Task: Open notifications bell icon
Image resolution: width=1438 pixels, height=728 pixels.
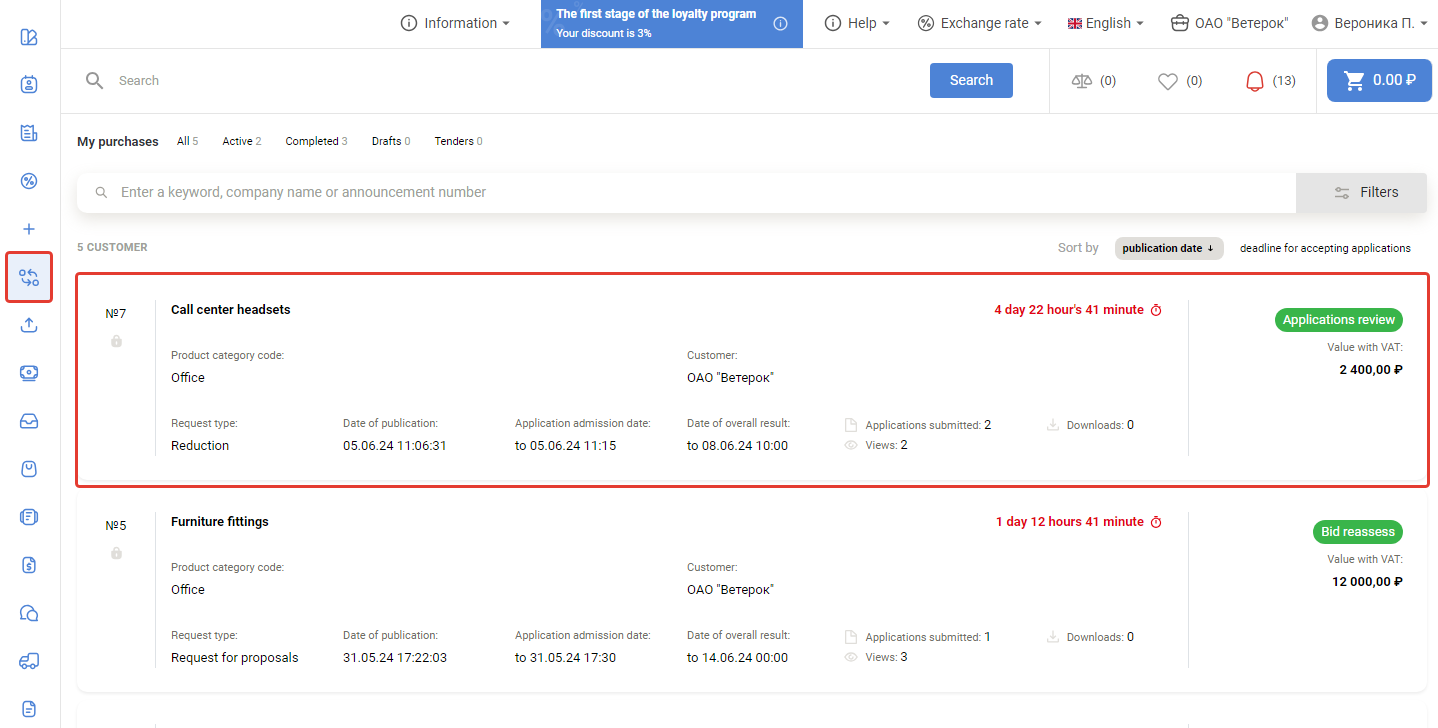Action: click(1254, 81)
